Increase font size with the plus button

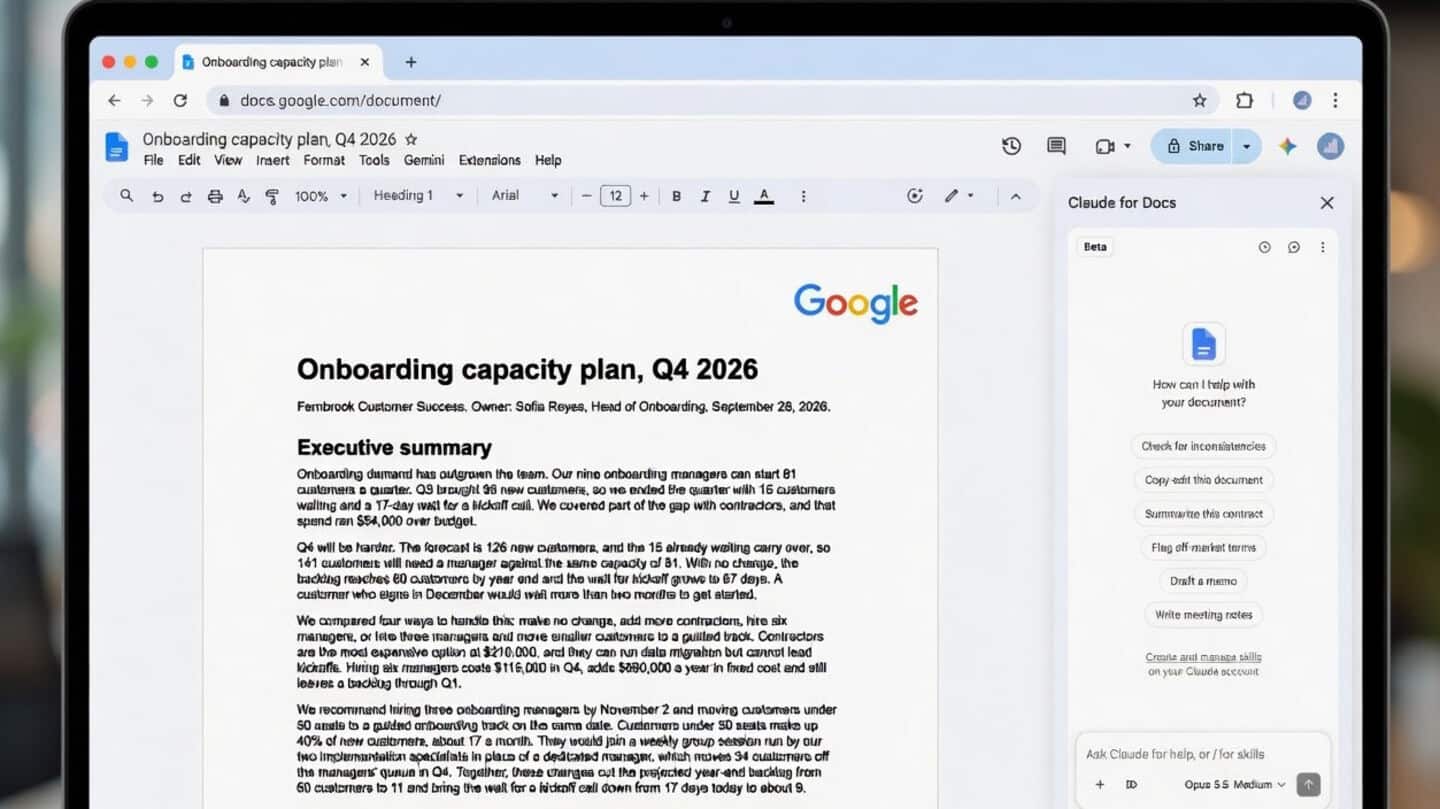(644, 196)
